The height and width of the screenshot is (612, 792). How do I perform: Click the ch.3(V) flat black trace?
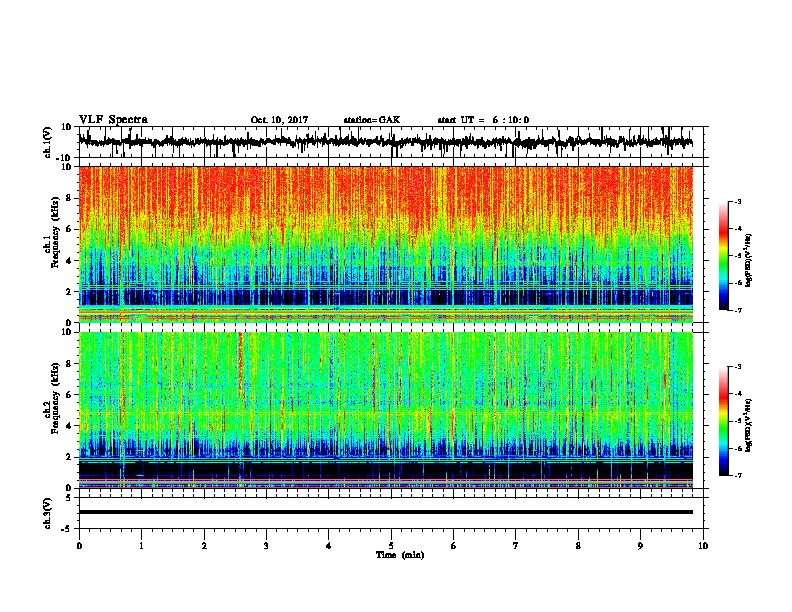pos(385,512)
